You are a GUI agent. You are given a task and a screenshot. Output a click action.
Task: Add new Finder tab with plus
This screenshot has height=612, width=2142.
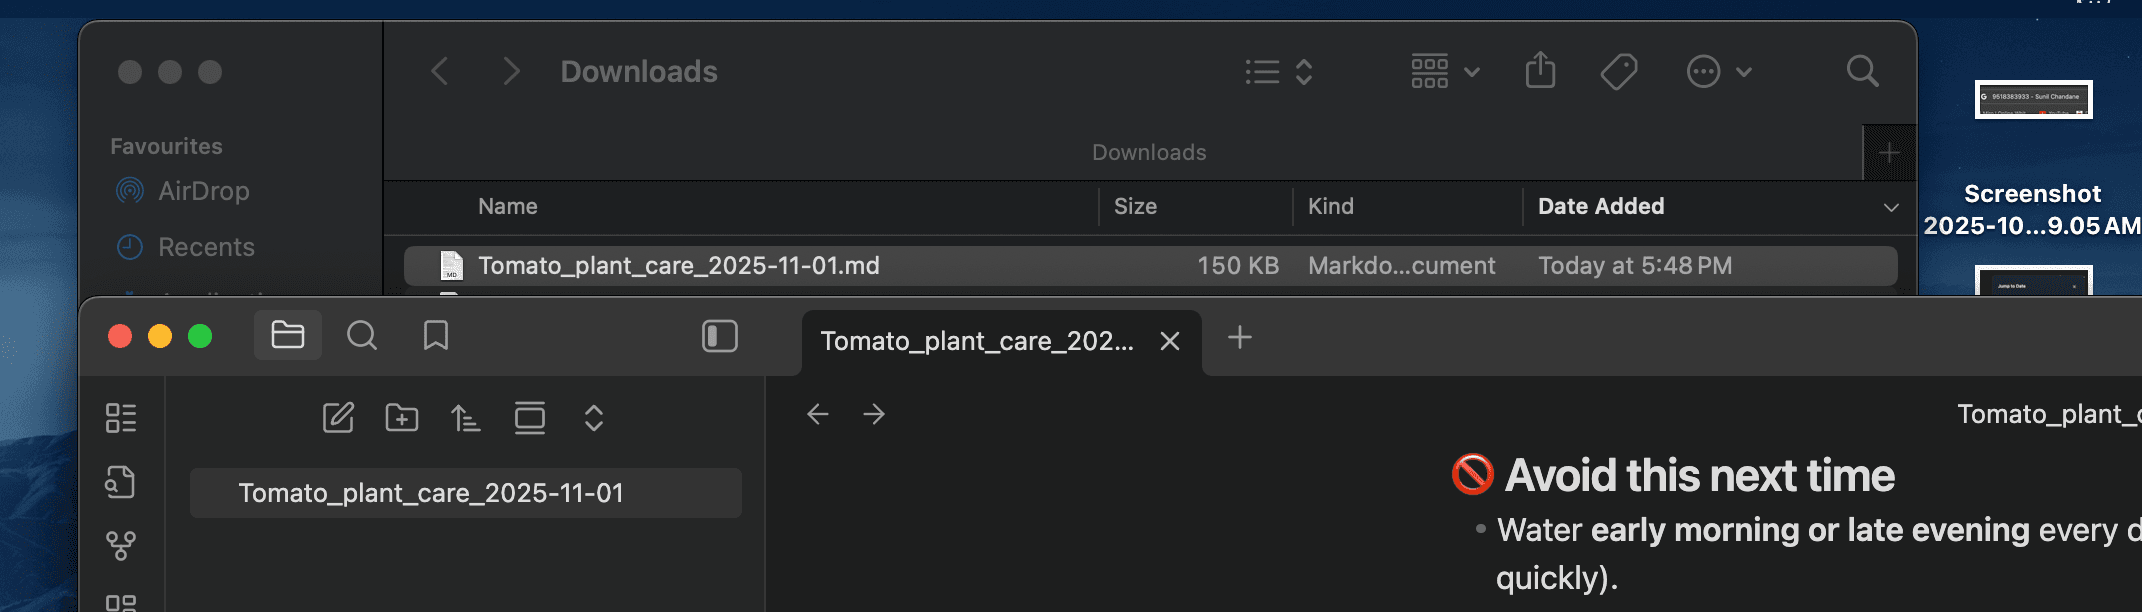click(x=1889, y=153)
